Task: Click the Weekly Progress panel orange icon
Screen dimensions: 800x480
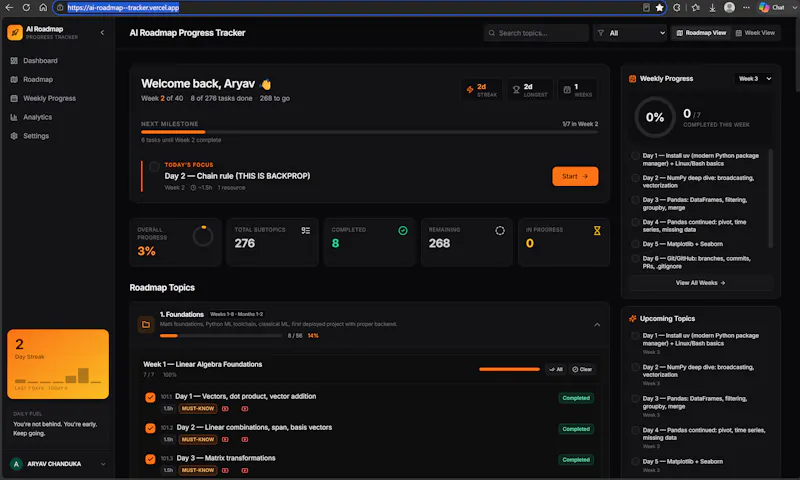Action: 633,79
